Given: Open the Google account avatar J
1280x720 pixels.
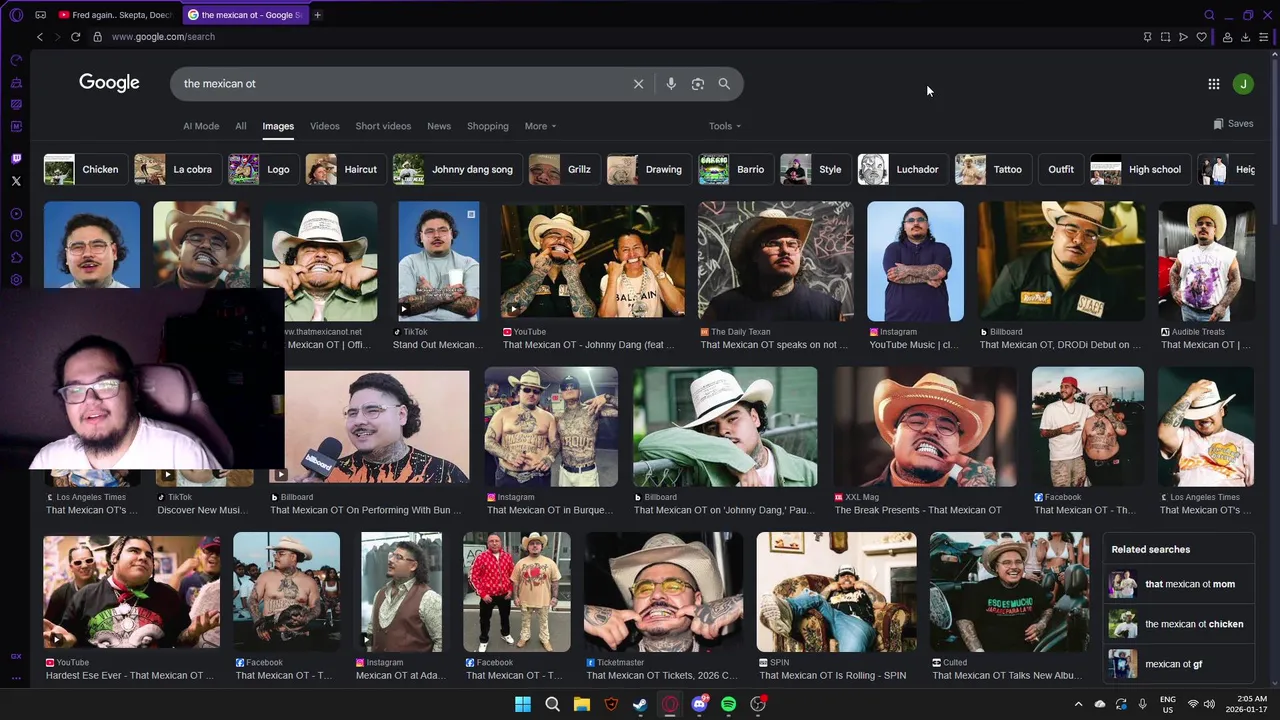Looking at the screenshot, I should [x=1243, y=84].
